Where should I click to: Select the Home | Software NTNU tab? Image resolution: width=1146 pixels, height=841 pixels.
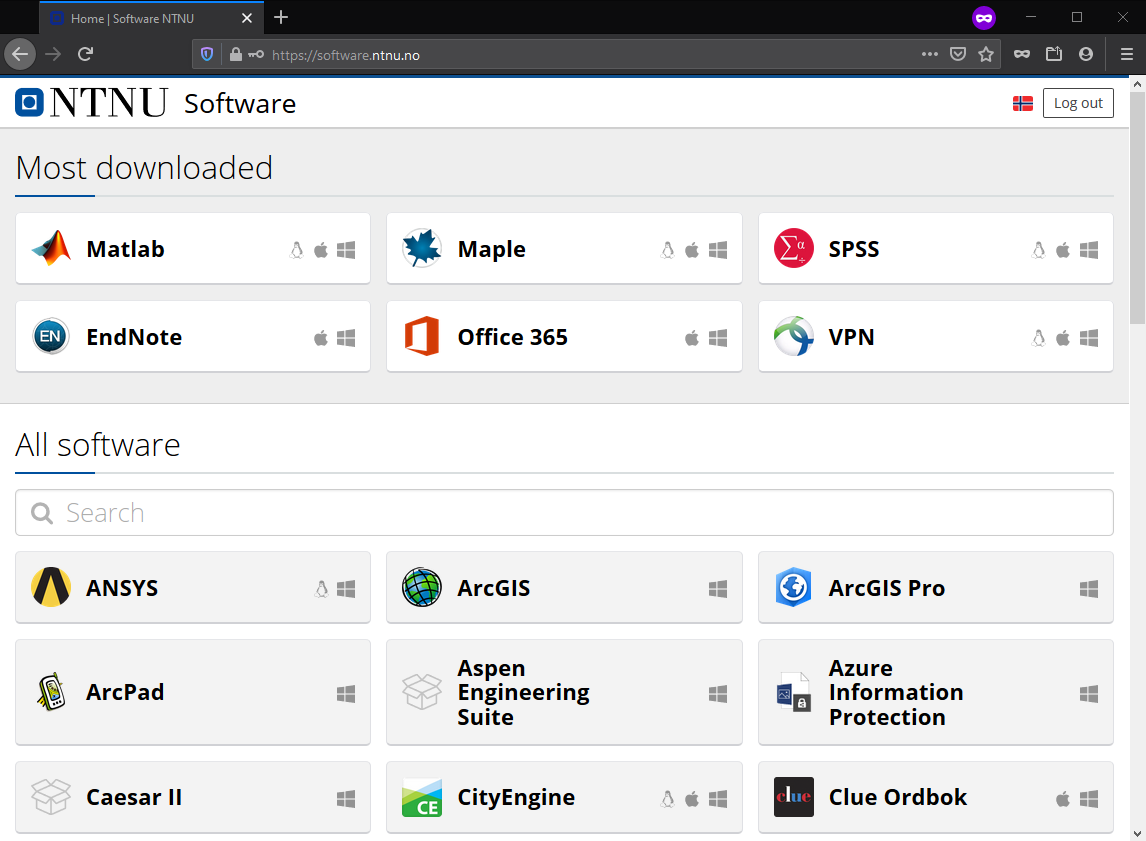151,18
